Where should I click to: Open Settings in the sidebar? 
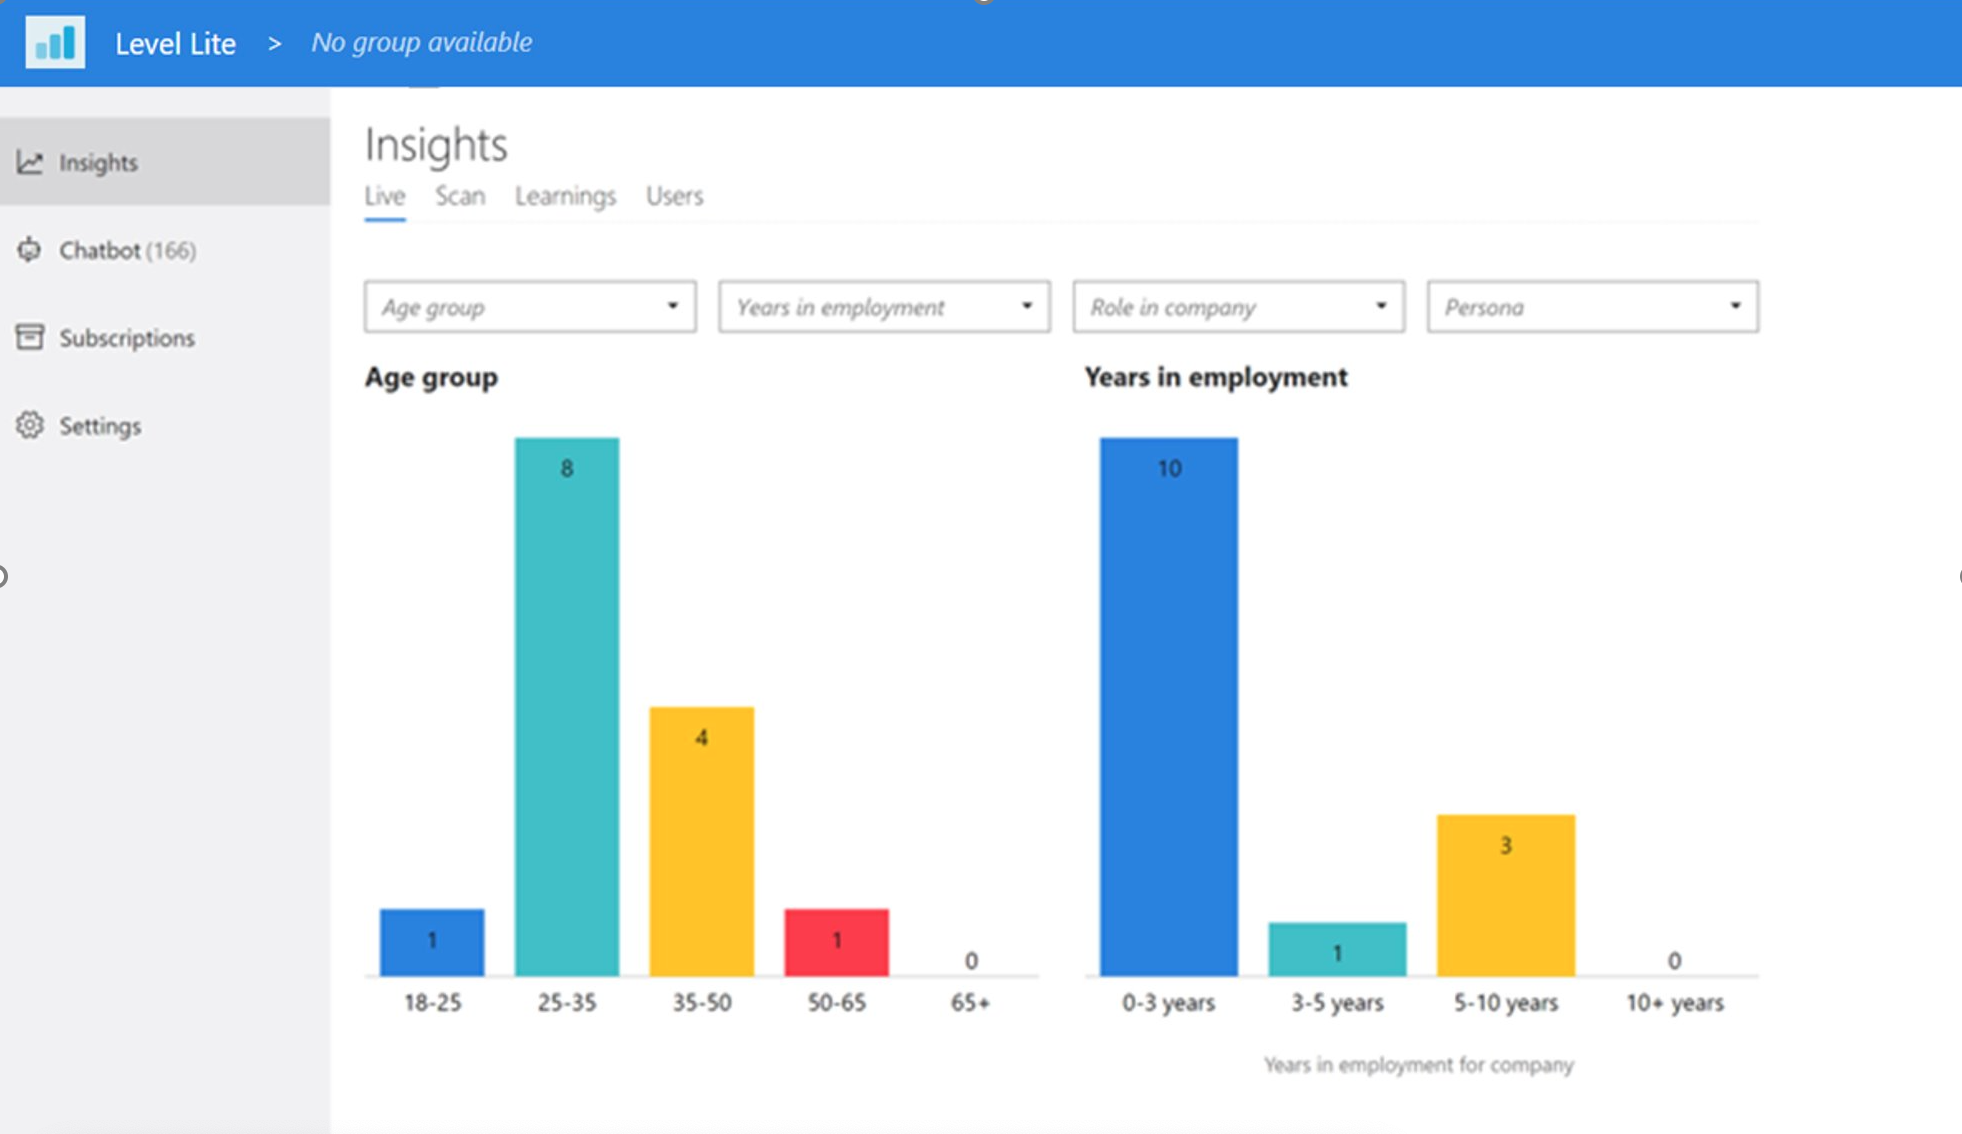[165, 426]
